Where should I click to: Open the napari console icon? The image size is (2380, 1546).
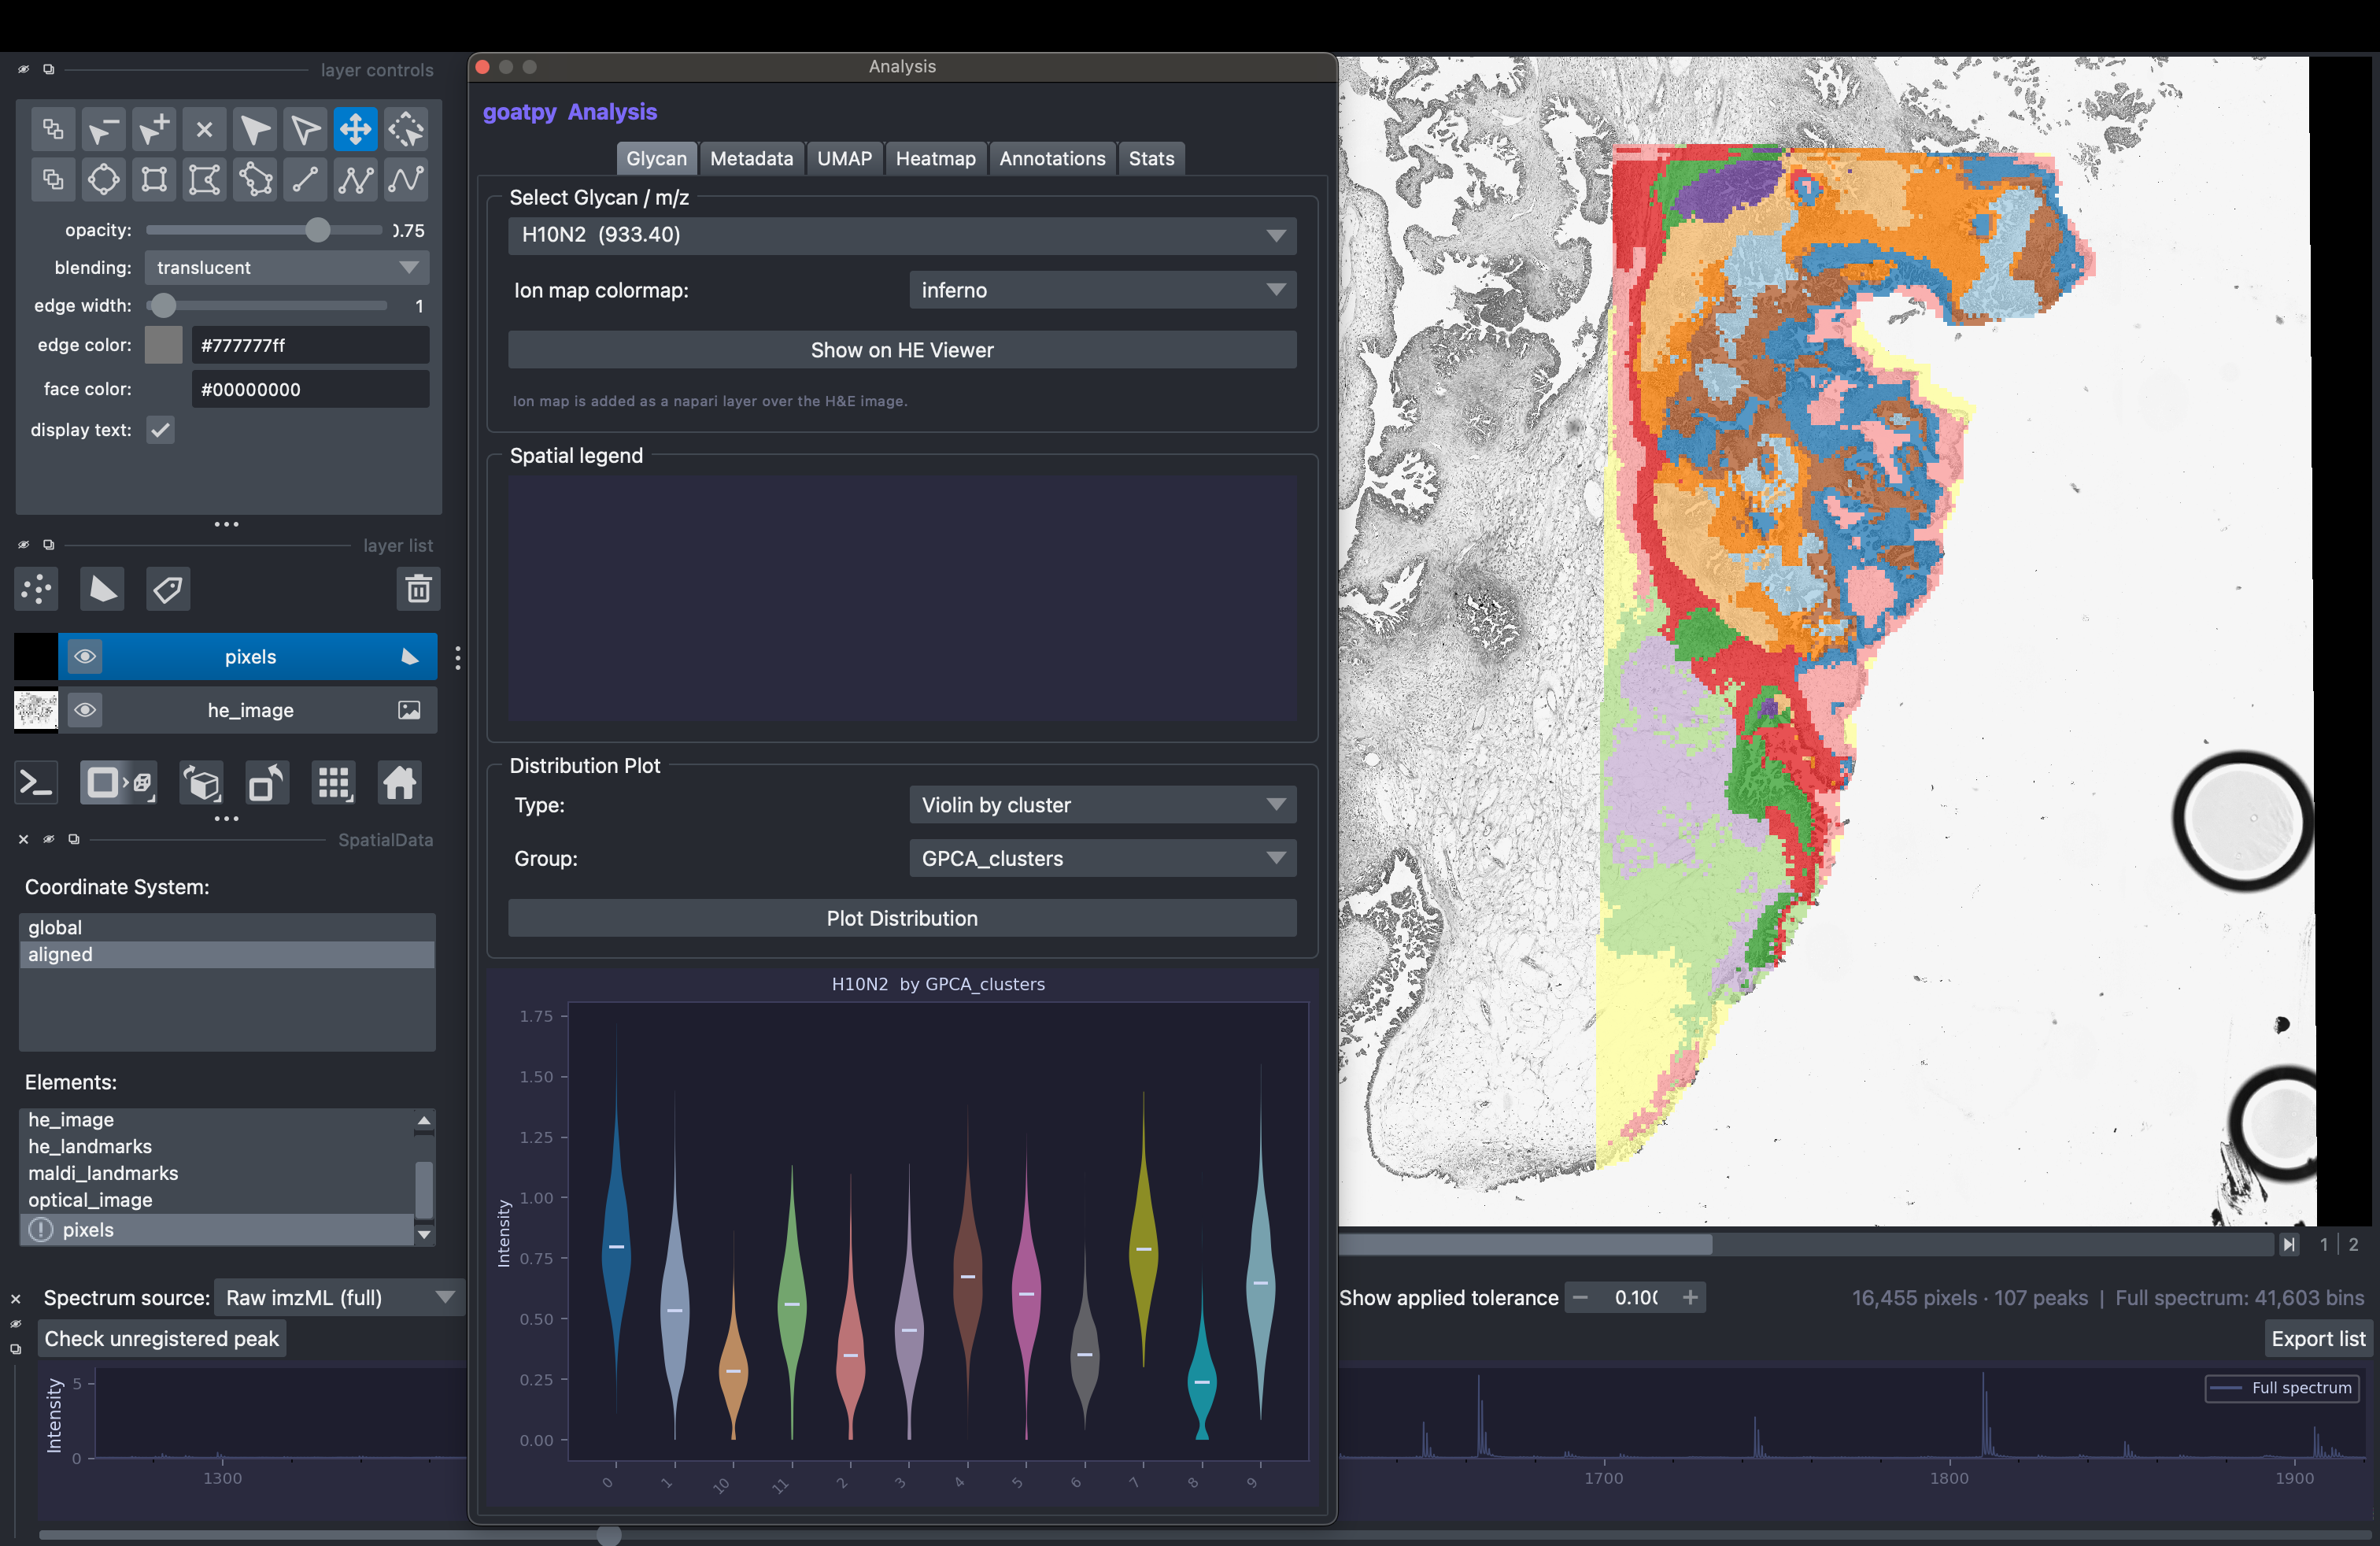click(x=37, y=783)
